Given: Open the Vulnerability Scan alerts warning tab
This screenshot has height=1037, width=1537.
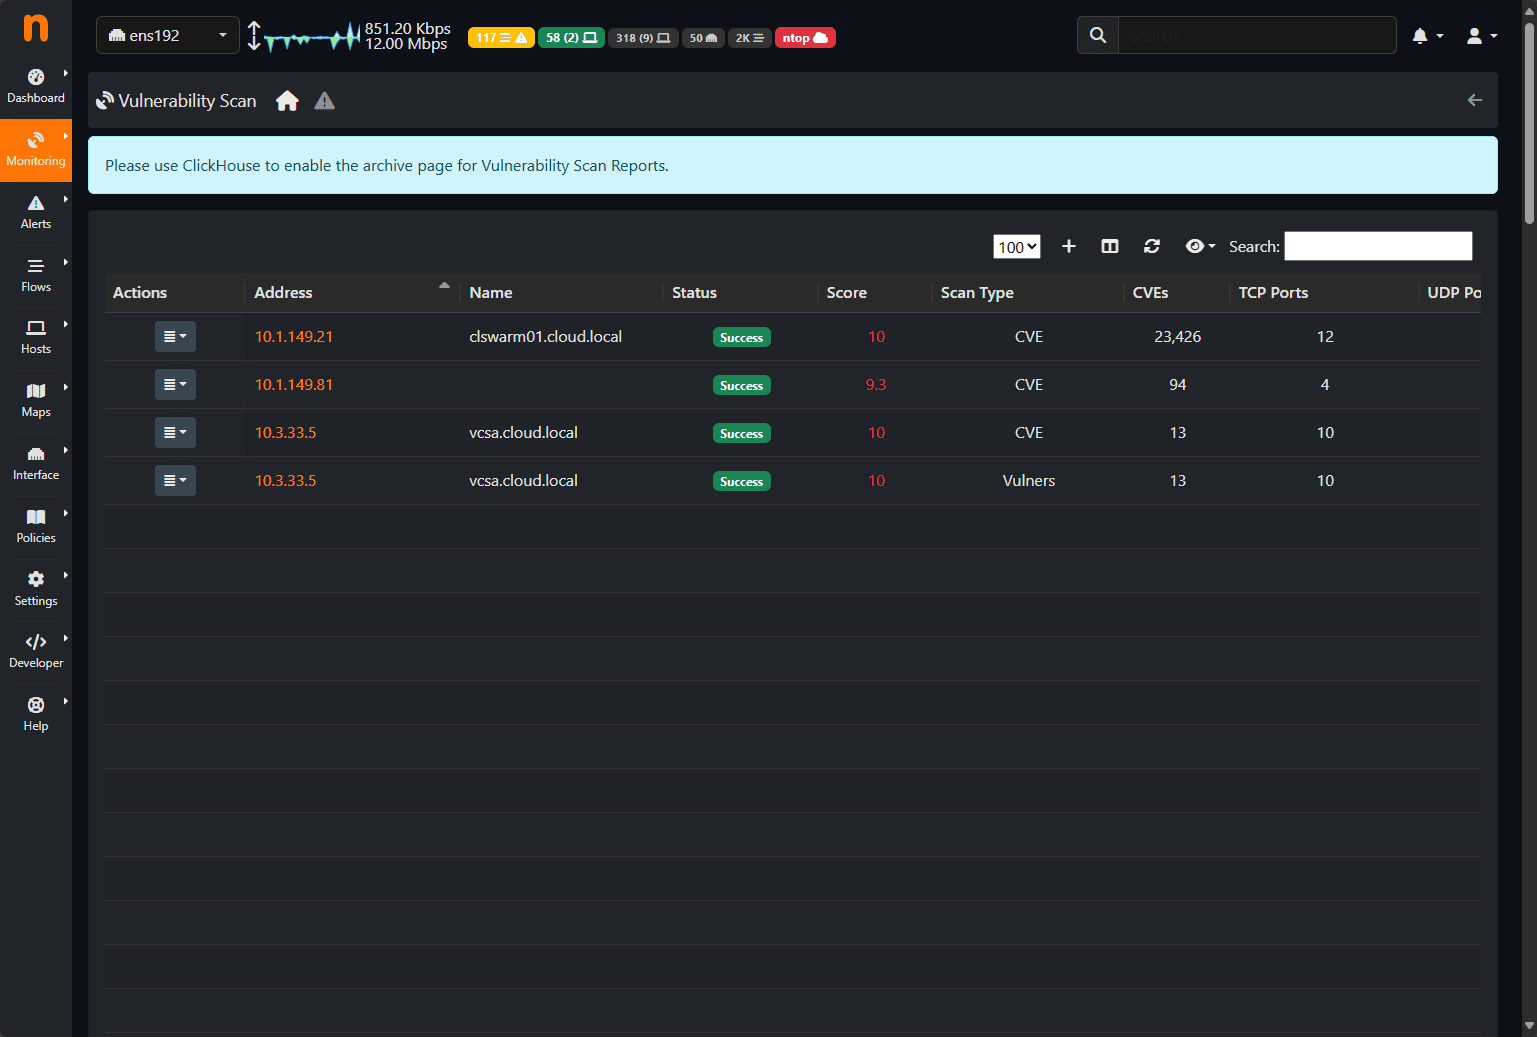Looking at the screenshot, I should coord(324,100).
